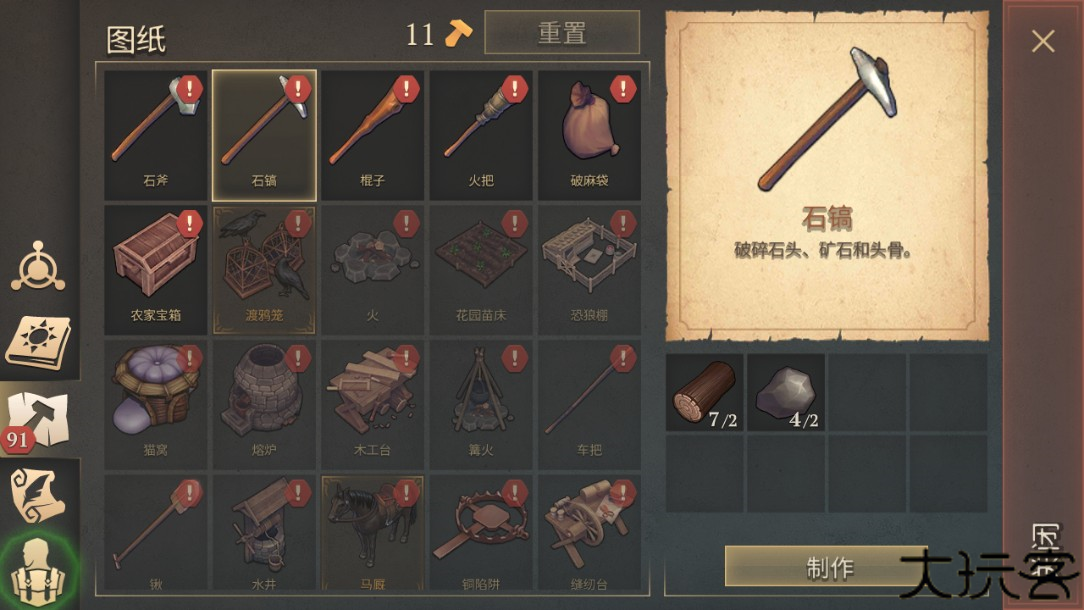Click the wood log material slot
The width and height of the screenshot is (1084, 610).
click(704, 393)
